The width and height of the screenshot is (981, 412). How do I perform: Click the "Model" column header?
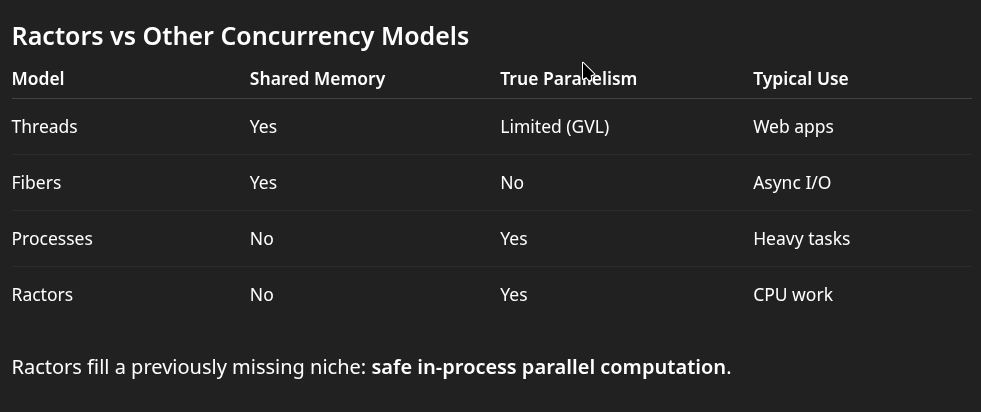point(38,79)
